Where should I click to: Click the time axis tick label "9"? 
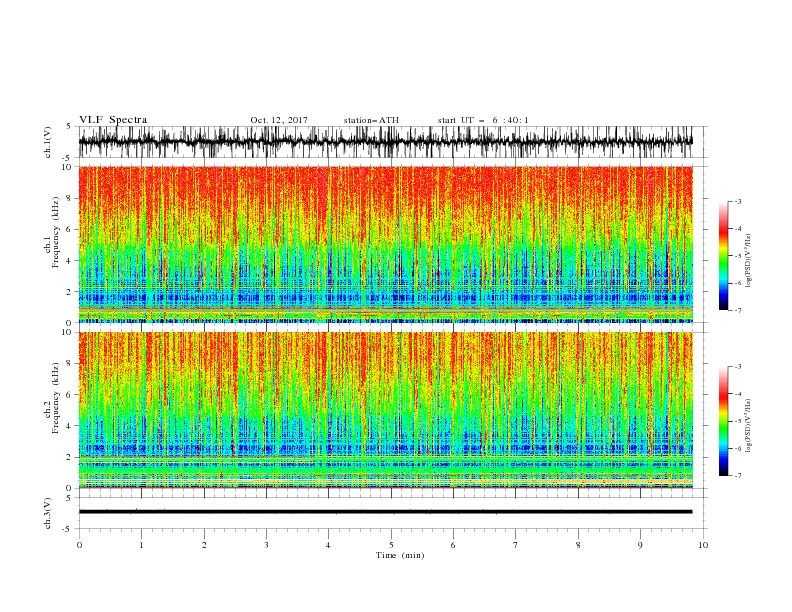(x=640, y=545)
